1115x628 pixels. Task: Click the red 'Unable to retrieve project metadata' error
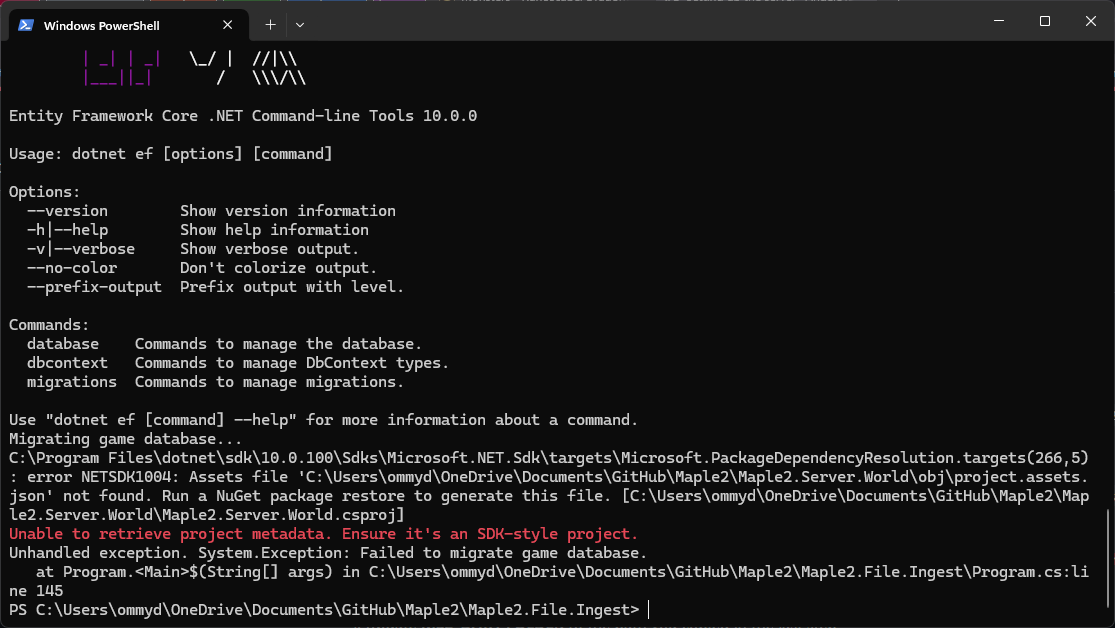(x=323, y=534)
